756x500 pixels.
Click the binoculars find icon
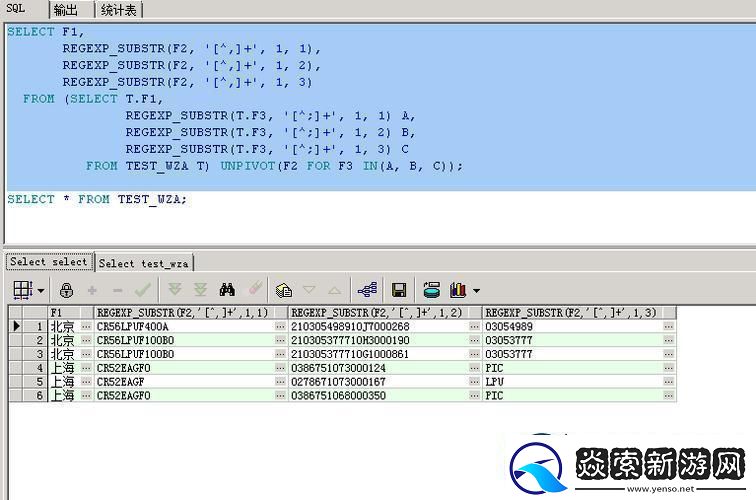[x=228, y=291]
